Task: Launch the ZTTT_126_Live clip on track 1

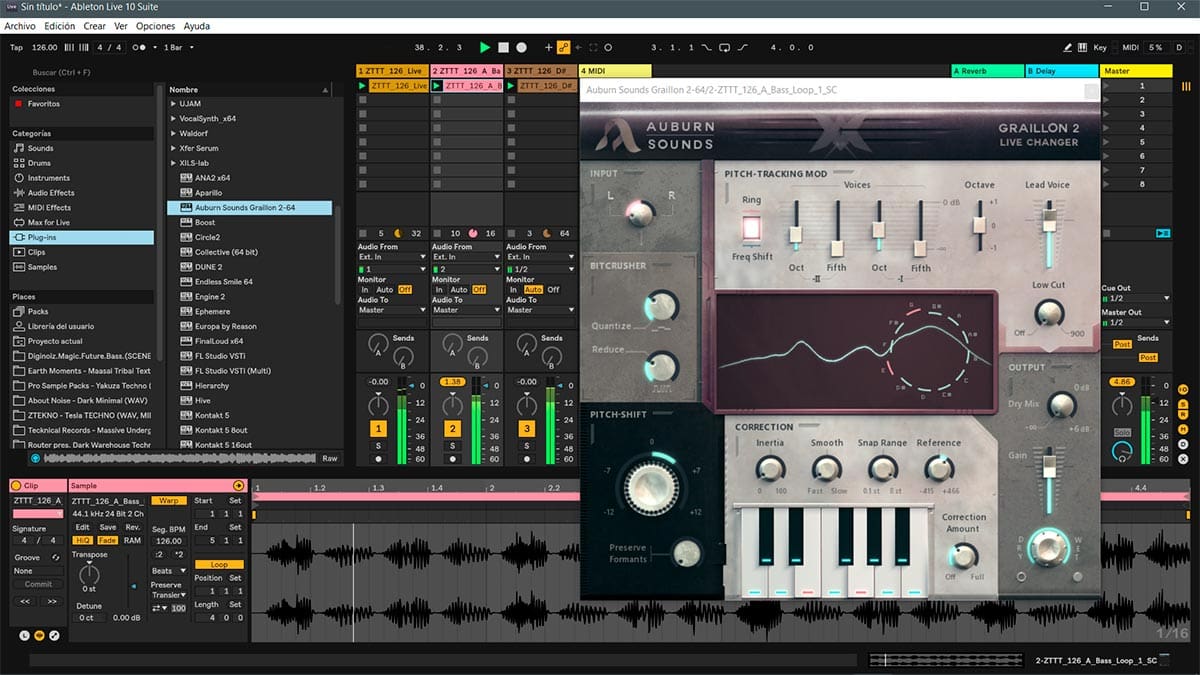Action: tap(363, 86)
